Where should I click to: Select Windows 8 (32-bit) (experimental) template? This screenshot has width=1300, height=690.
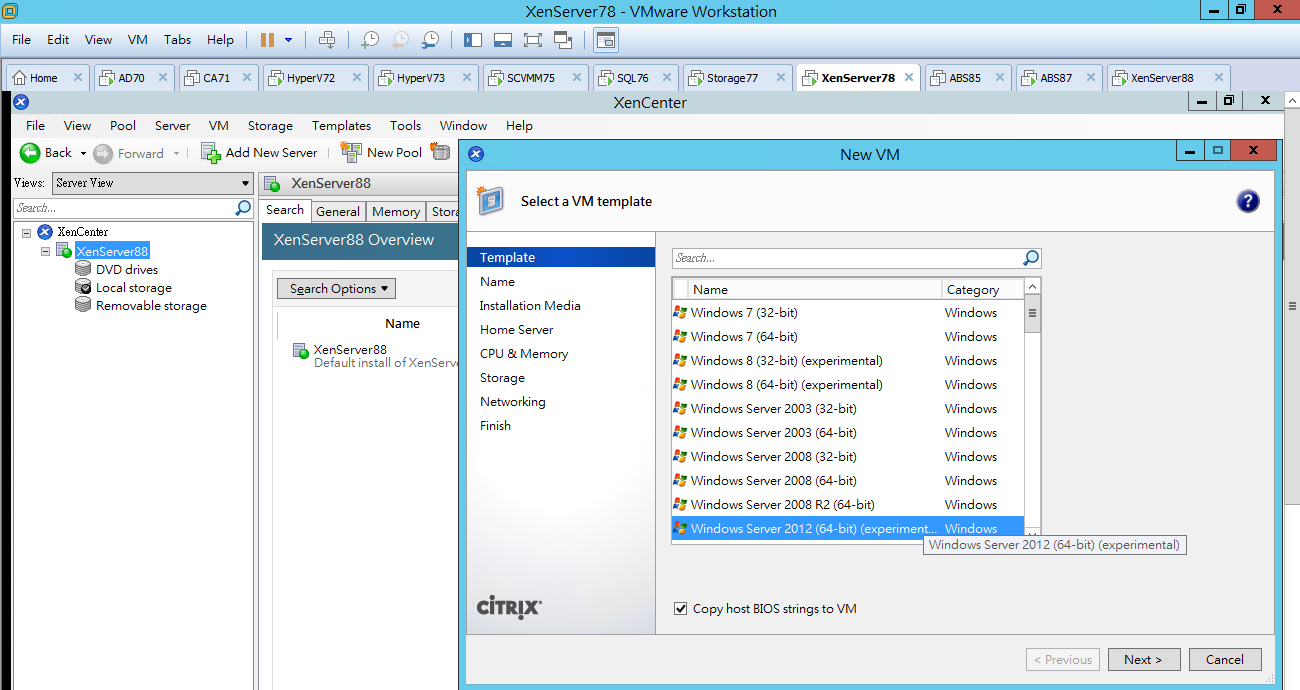click(848, 361)
